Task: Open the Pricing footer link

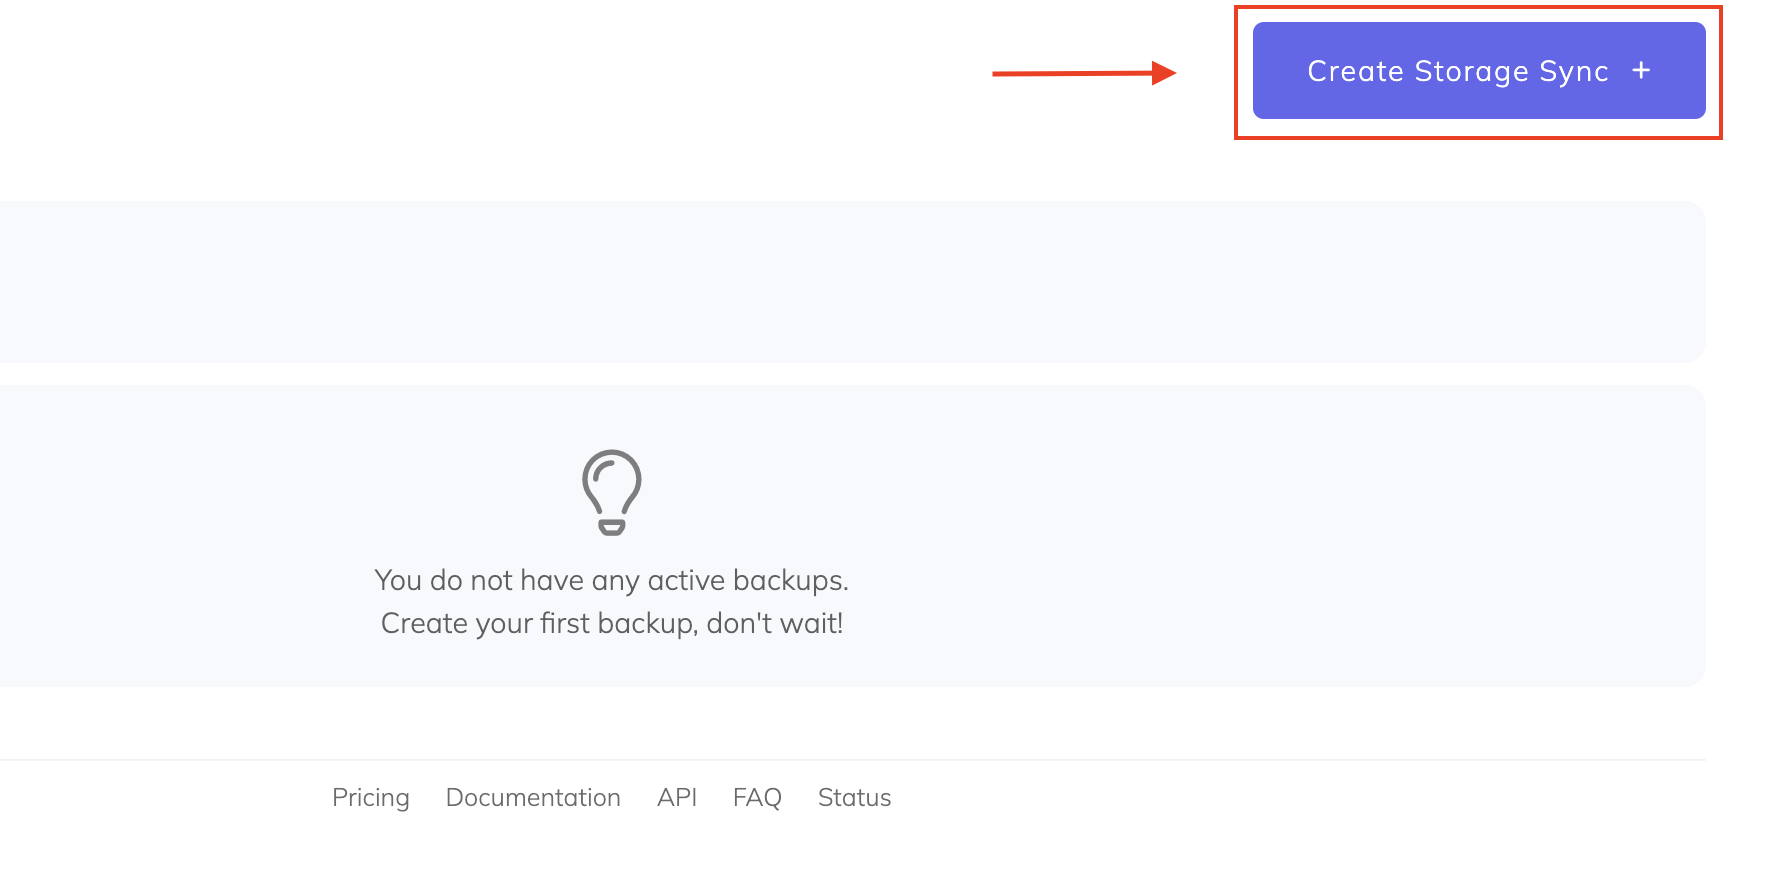Action: 371,797
